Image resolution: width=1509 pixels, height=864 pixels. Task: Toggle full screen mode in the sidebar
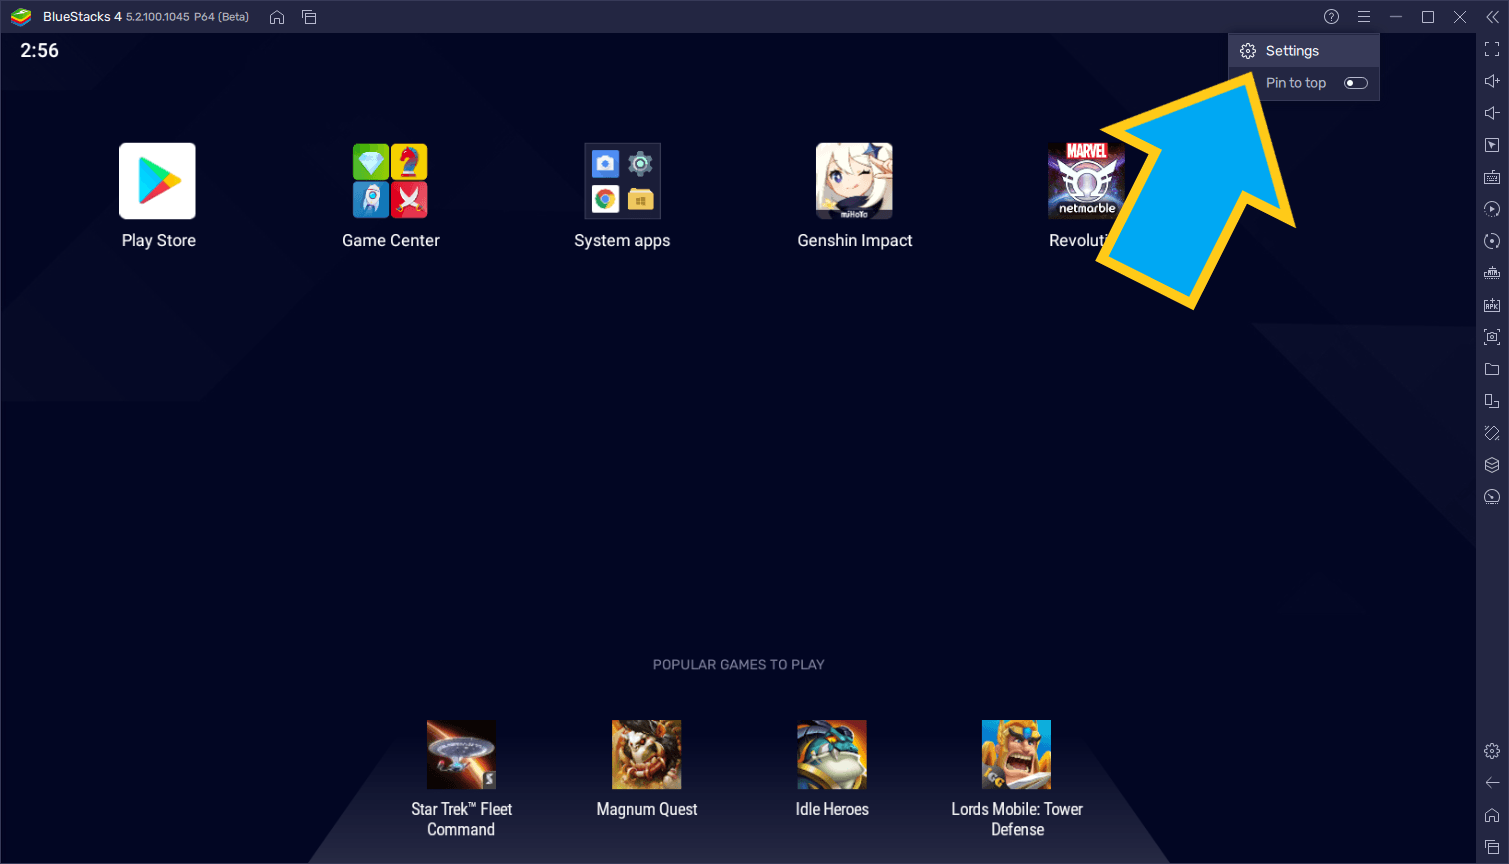click(1492, 49)
